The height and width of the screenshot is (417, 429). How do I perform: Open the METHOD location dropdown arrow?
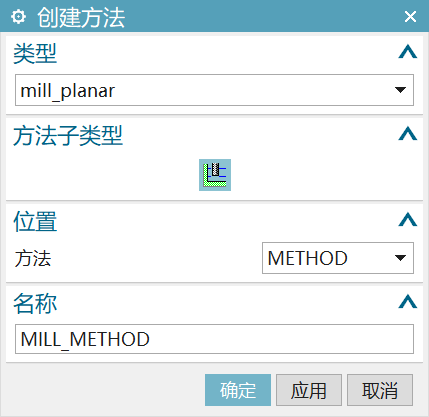[x=400, y=258]
